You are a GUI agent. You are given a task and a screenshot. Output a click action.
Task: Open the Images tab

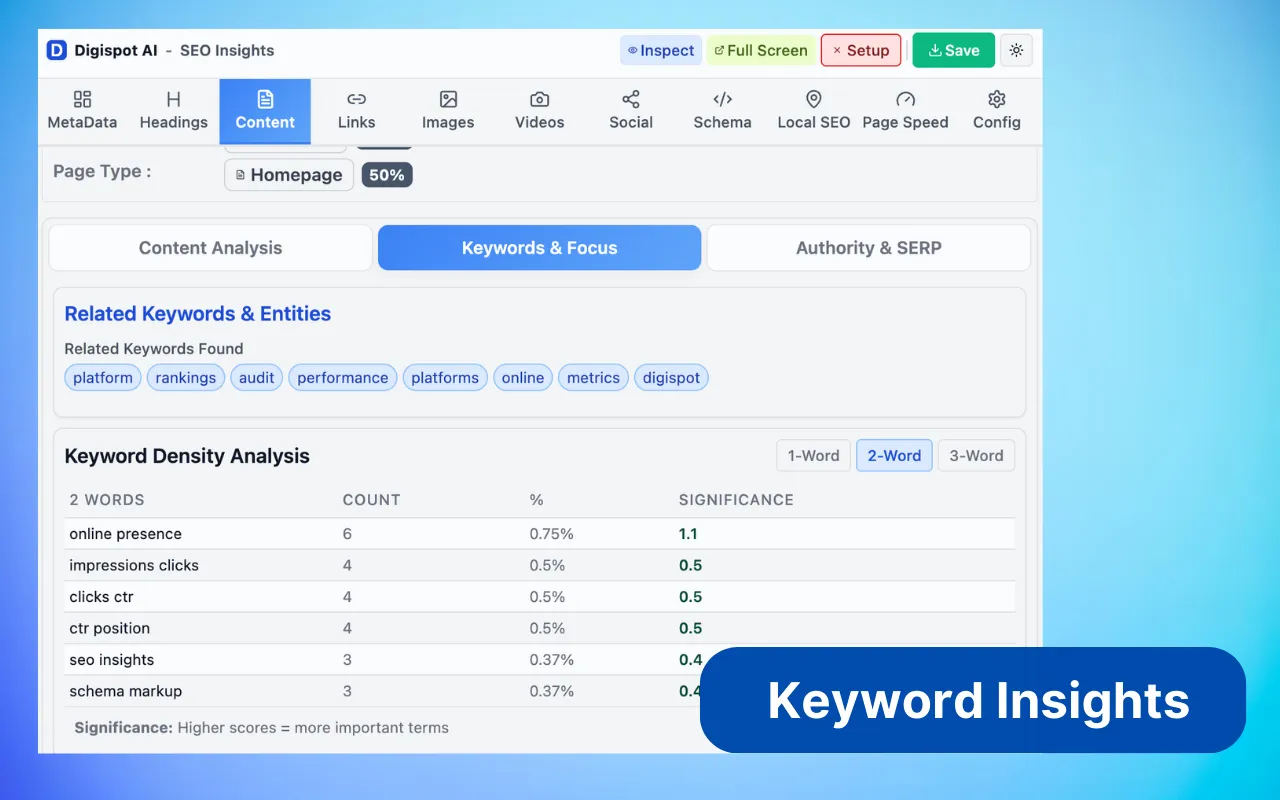pos(448,110)
